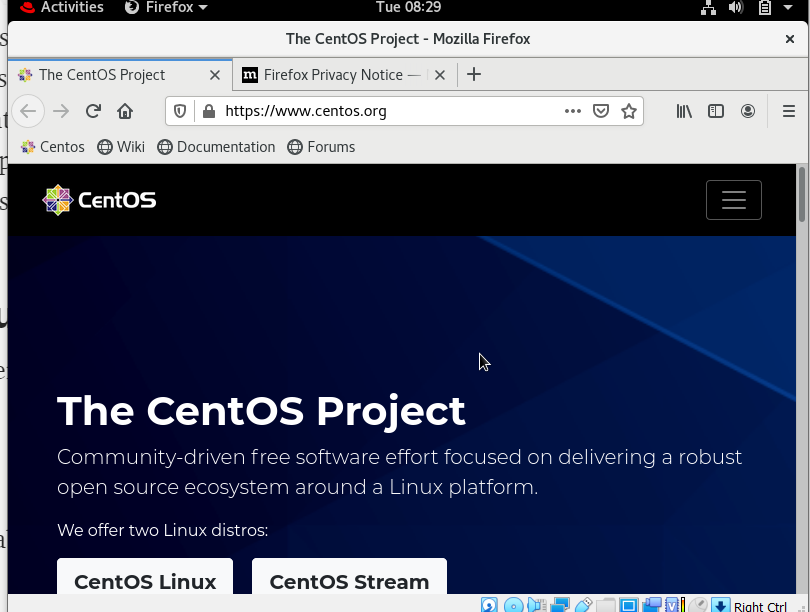This screenshot has height=612, width=810.
Task: Click the network status icon in top bar
Action: [x=708, y=8]
